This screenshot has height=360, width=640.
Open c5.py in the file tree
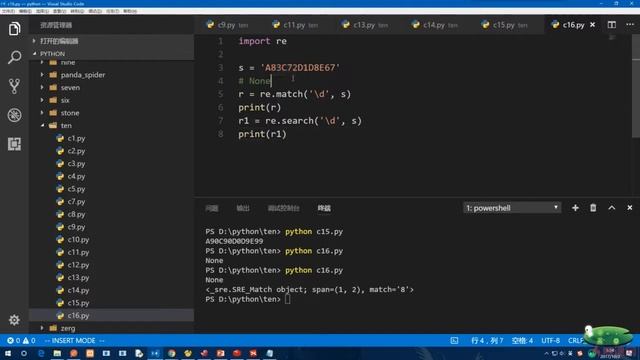click(112, 189)
